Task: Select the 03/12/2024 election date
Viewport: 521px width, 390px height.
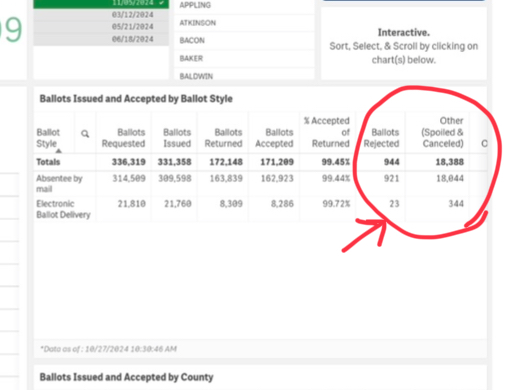Action: [101, 15]
